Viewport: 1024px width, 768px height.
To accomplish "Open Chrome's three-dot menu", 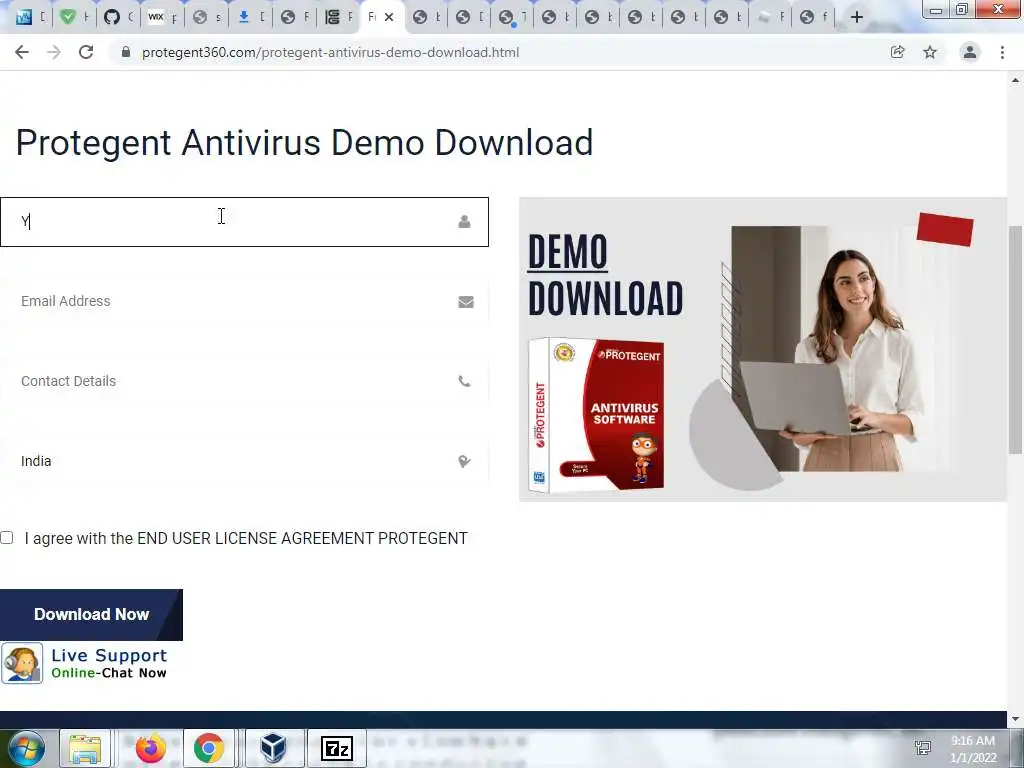I will (x=1002, y=52).
